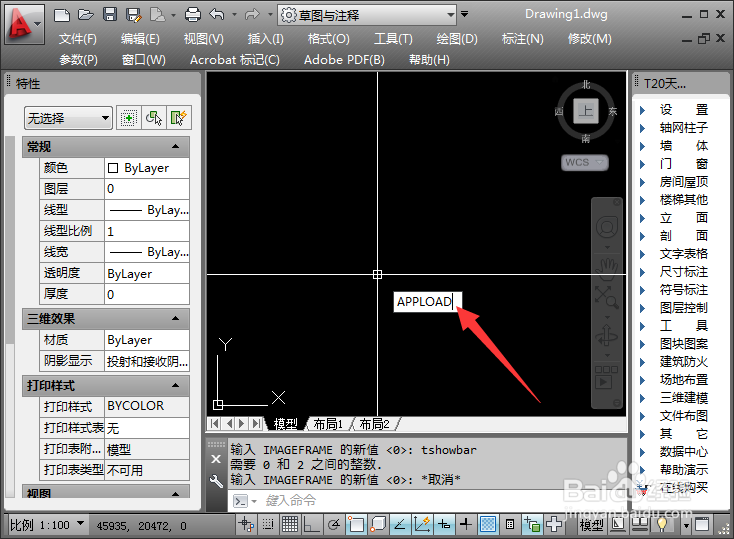Click the Open file folder icon
This screenshot has height=539, width=734.
pos(86,15)
